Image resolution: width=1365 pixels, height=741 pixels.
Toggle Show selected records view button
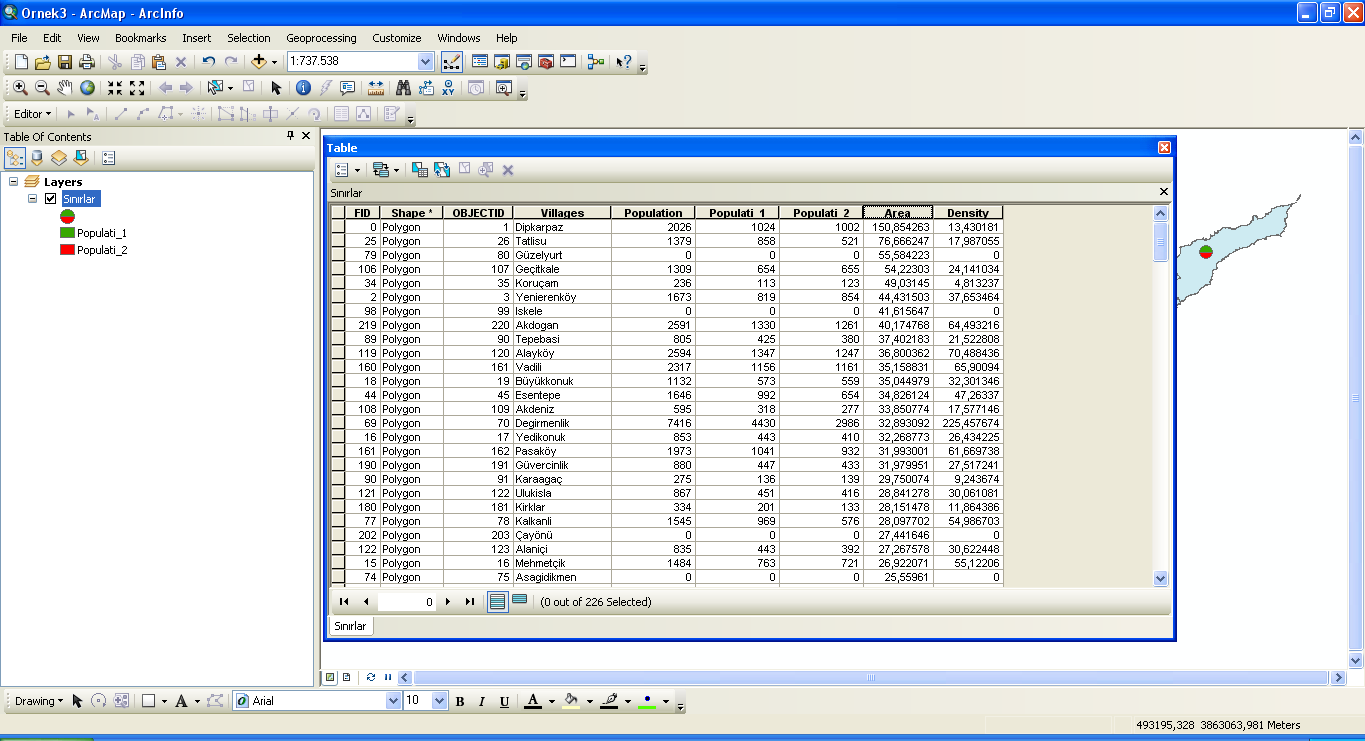520,601
